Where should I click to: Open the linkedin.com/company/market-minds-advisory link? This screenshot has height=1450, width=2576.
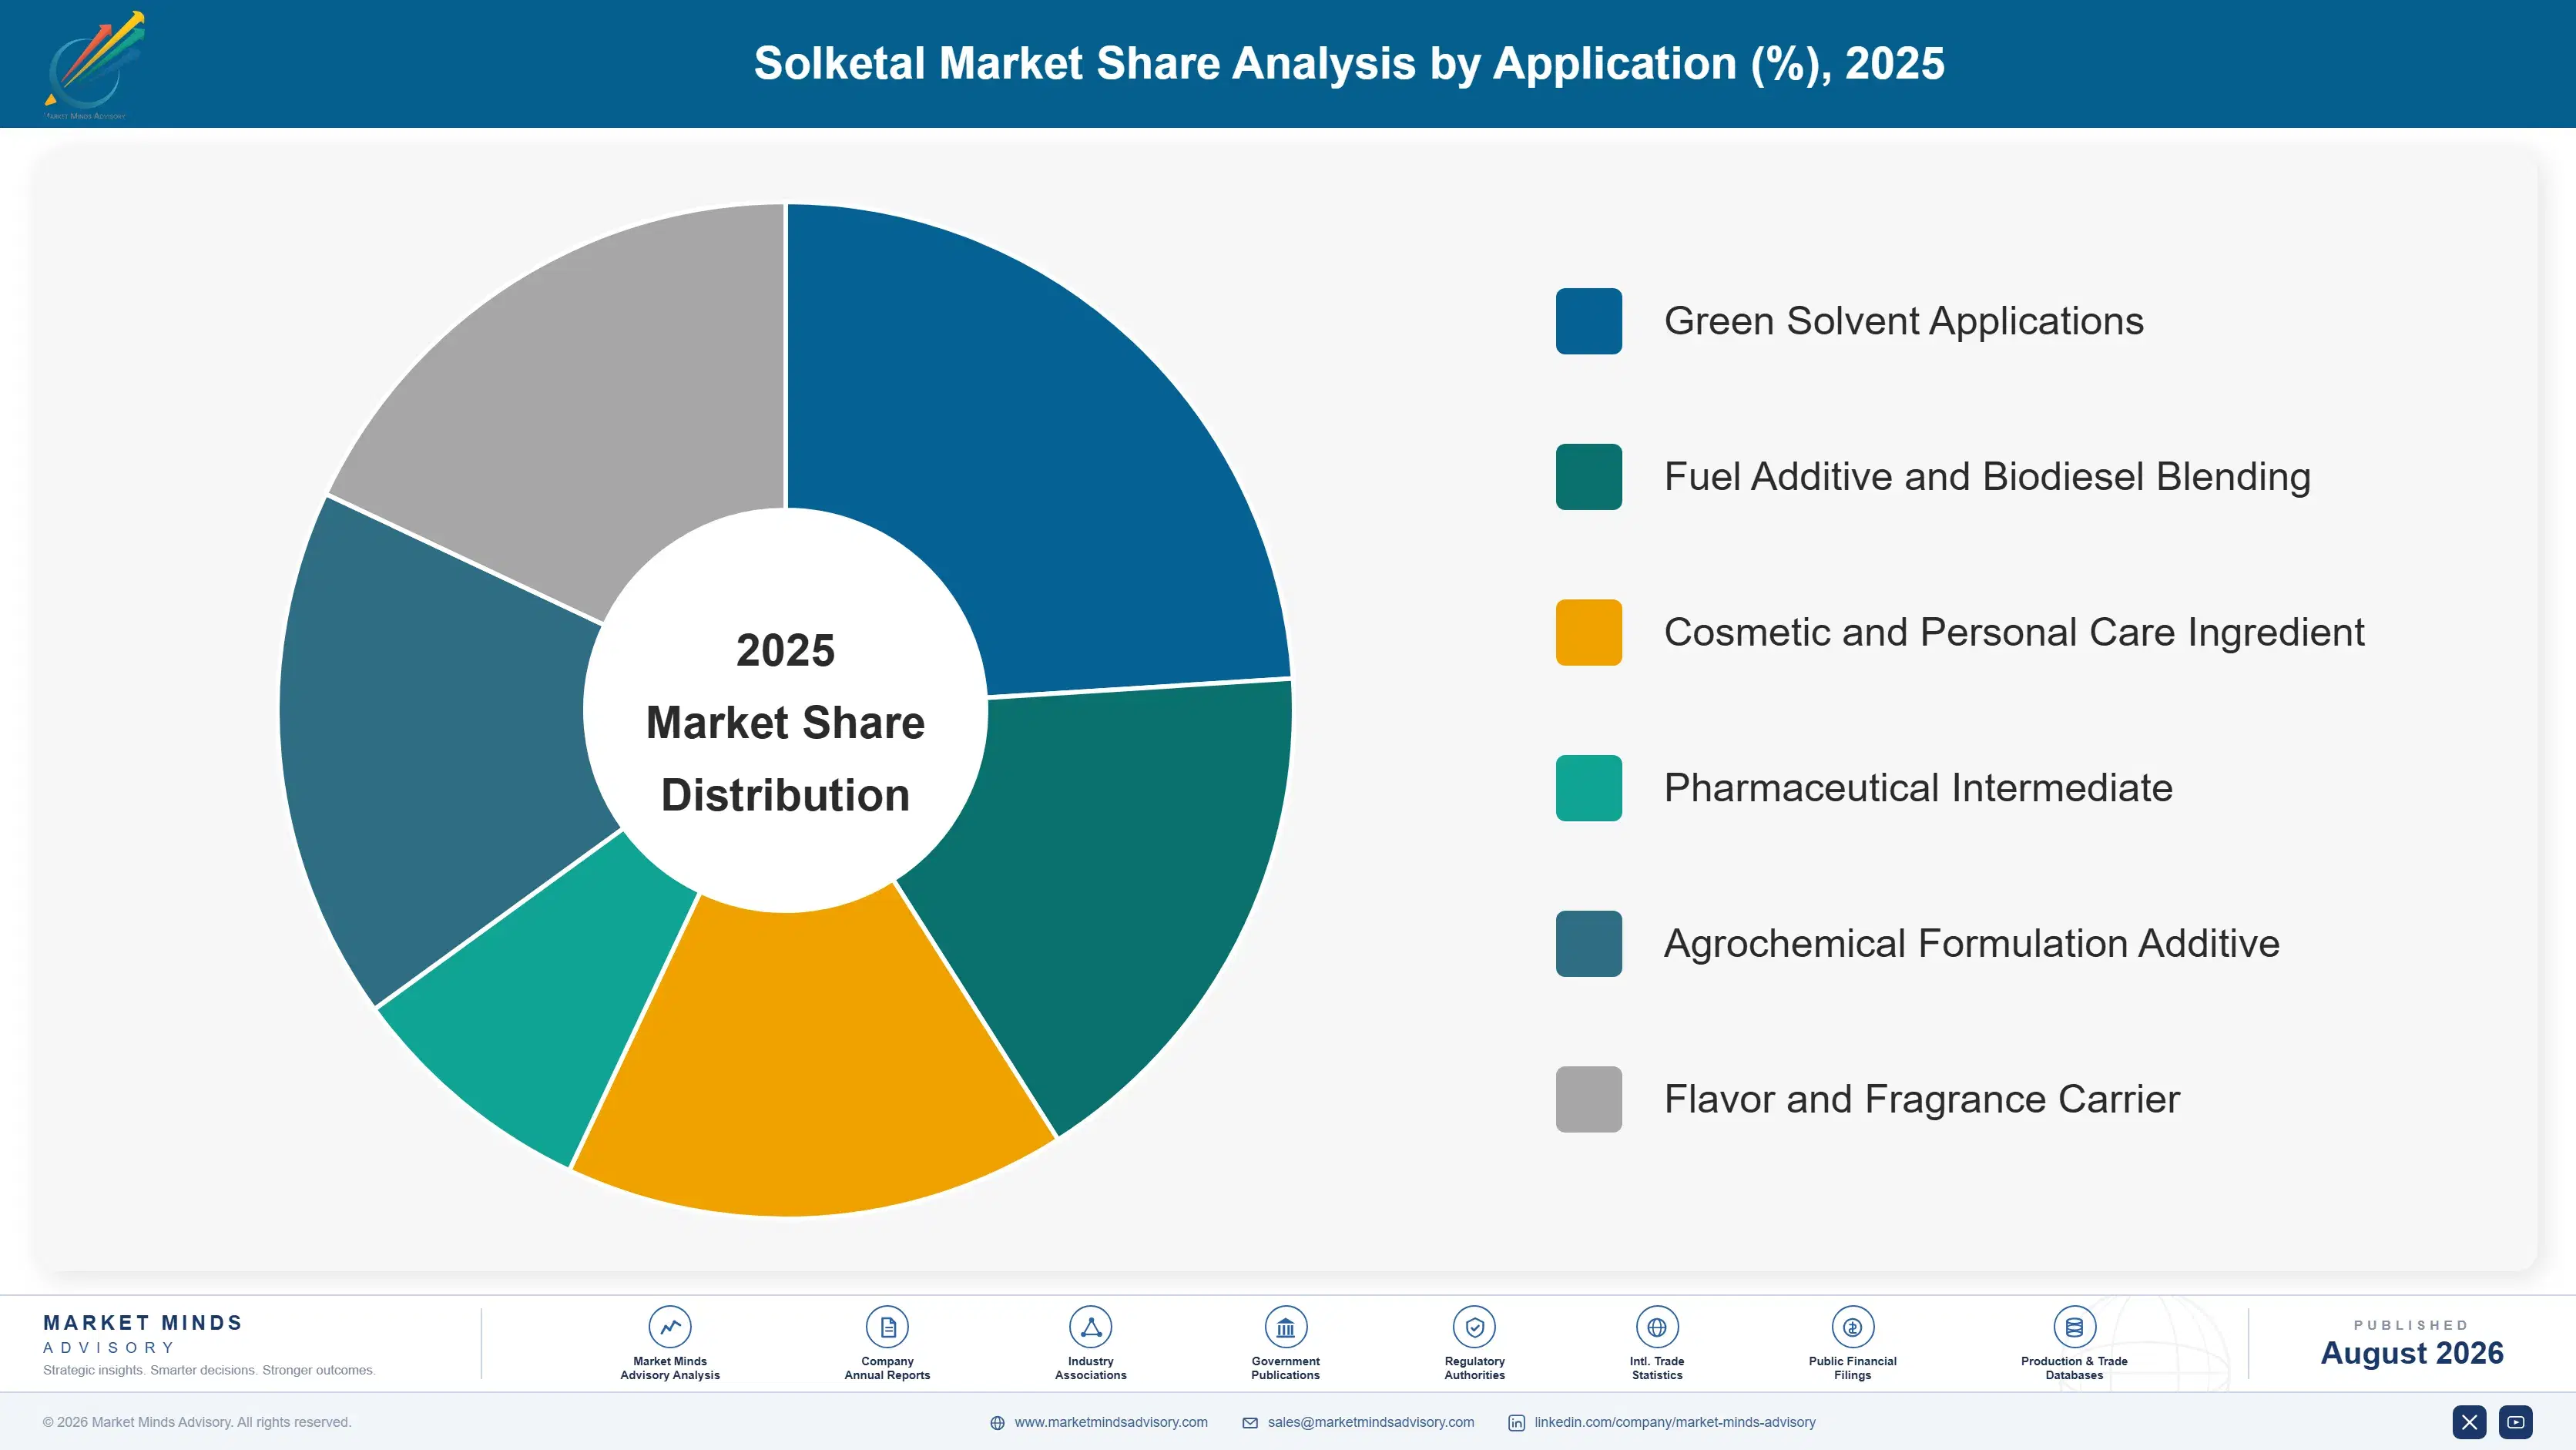click(x=1675, y=1422)
